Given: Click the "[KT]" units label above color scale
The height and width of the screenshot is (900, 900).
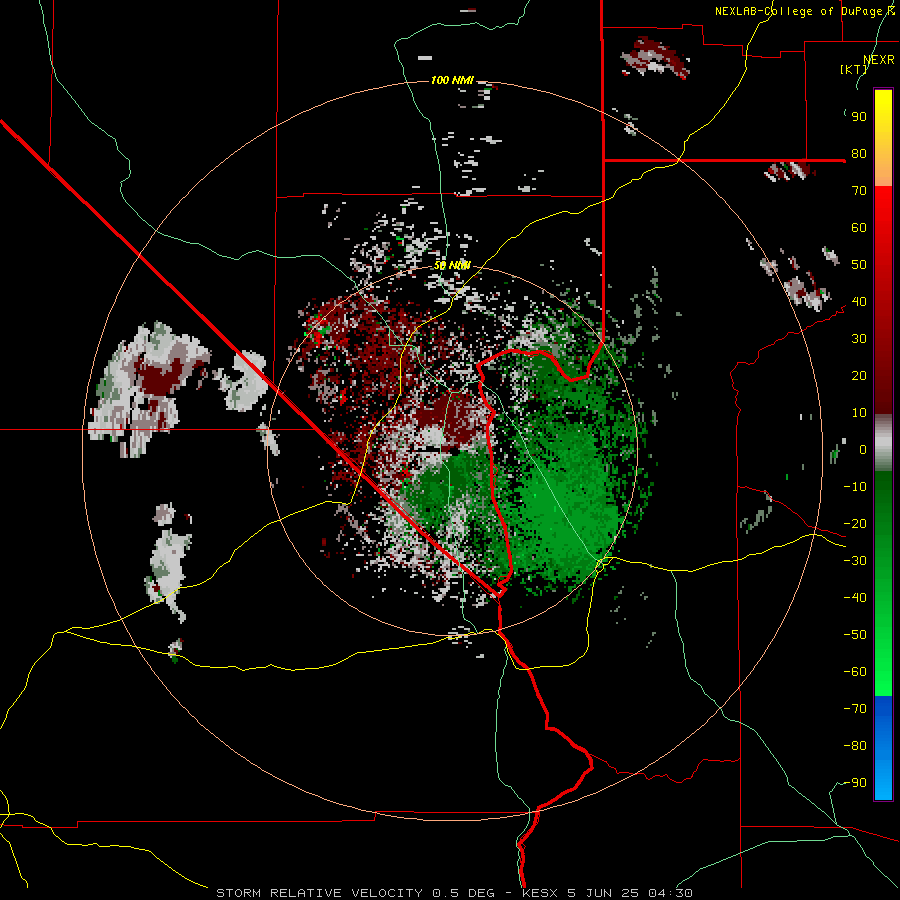Looking at the screenshot, I should pyautogui.click(x=853, y=69).
